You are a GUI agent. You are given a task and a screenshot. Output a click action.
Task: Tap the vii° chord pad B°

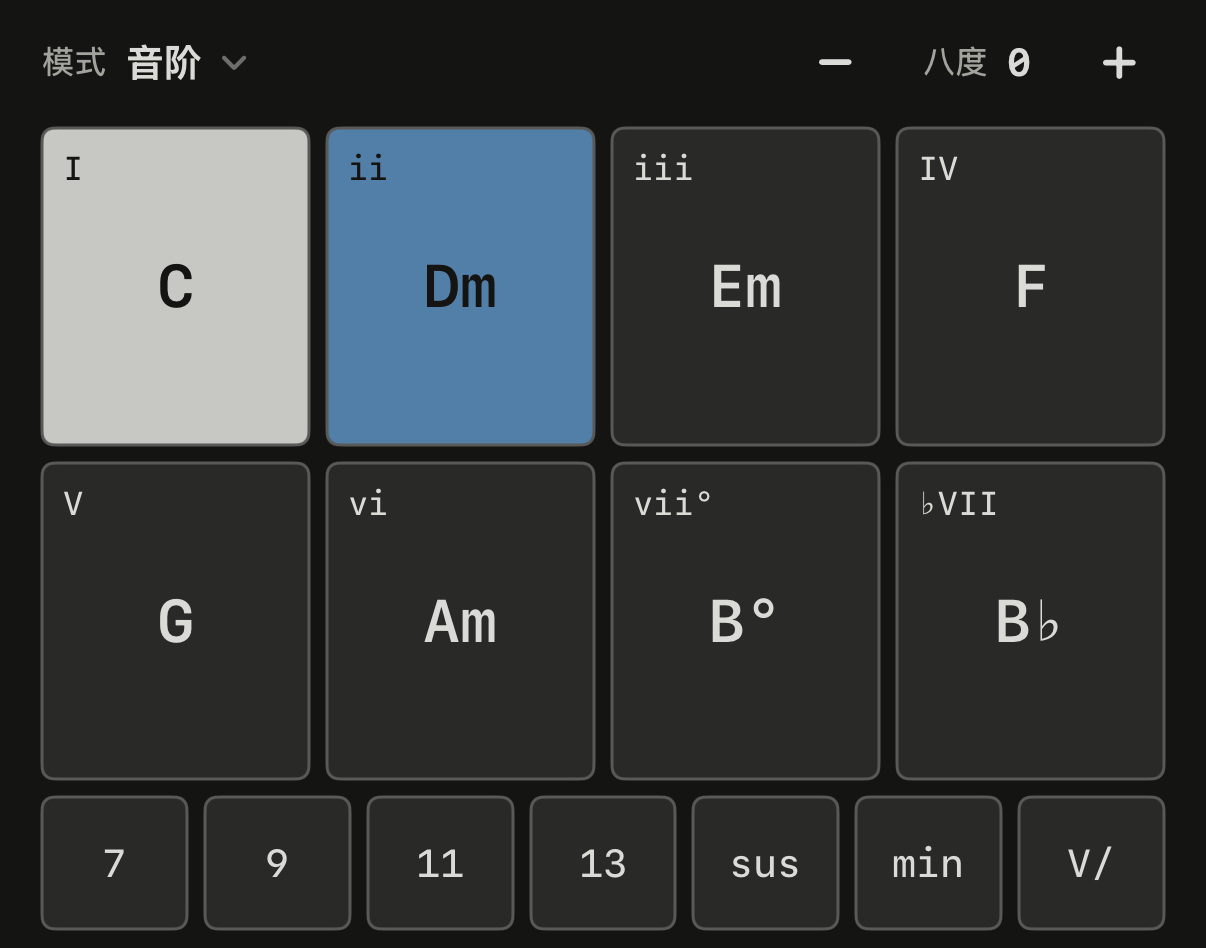click(x=745, y=621)
